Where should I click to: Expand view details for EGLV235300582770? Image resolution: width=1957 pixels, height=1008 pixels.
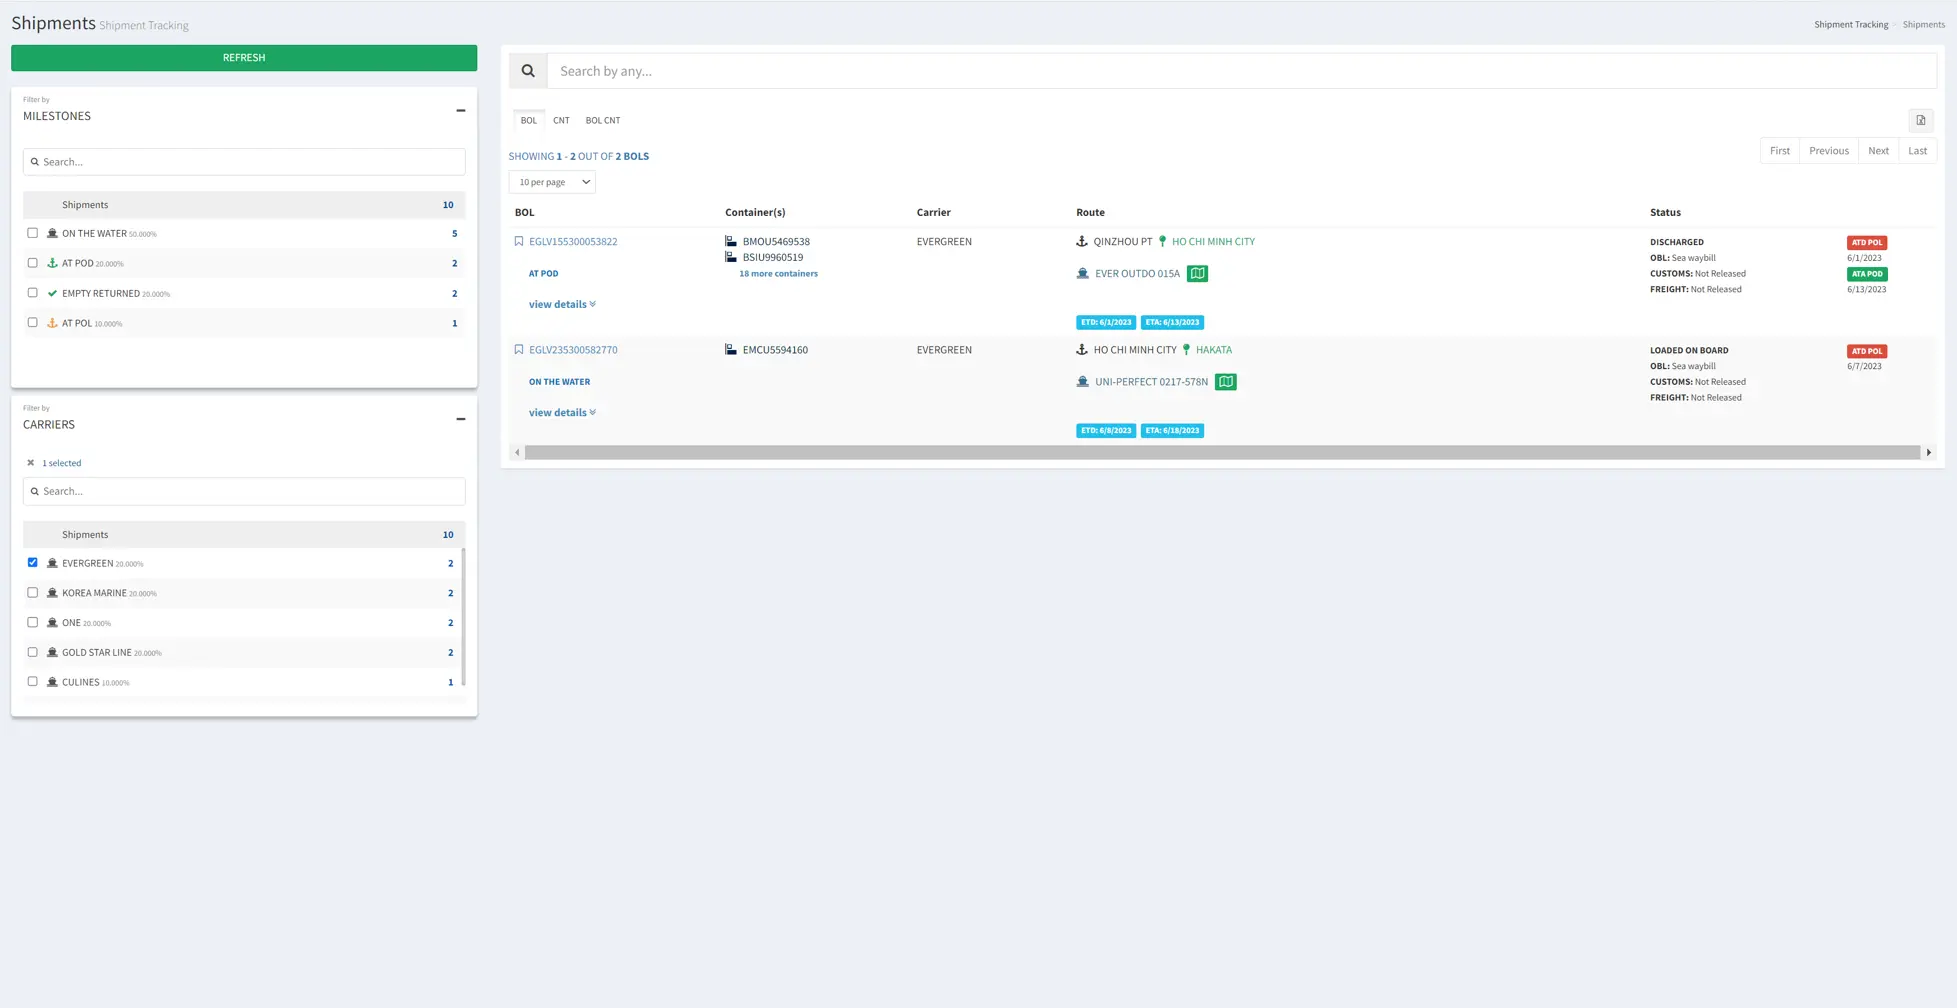point(562,412)
